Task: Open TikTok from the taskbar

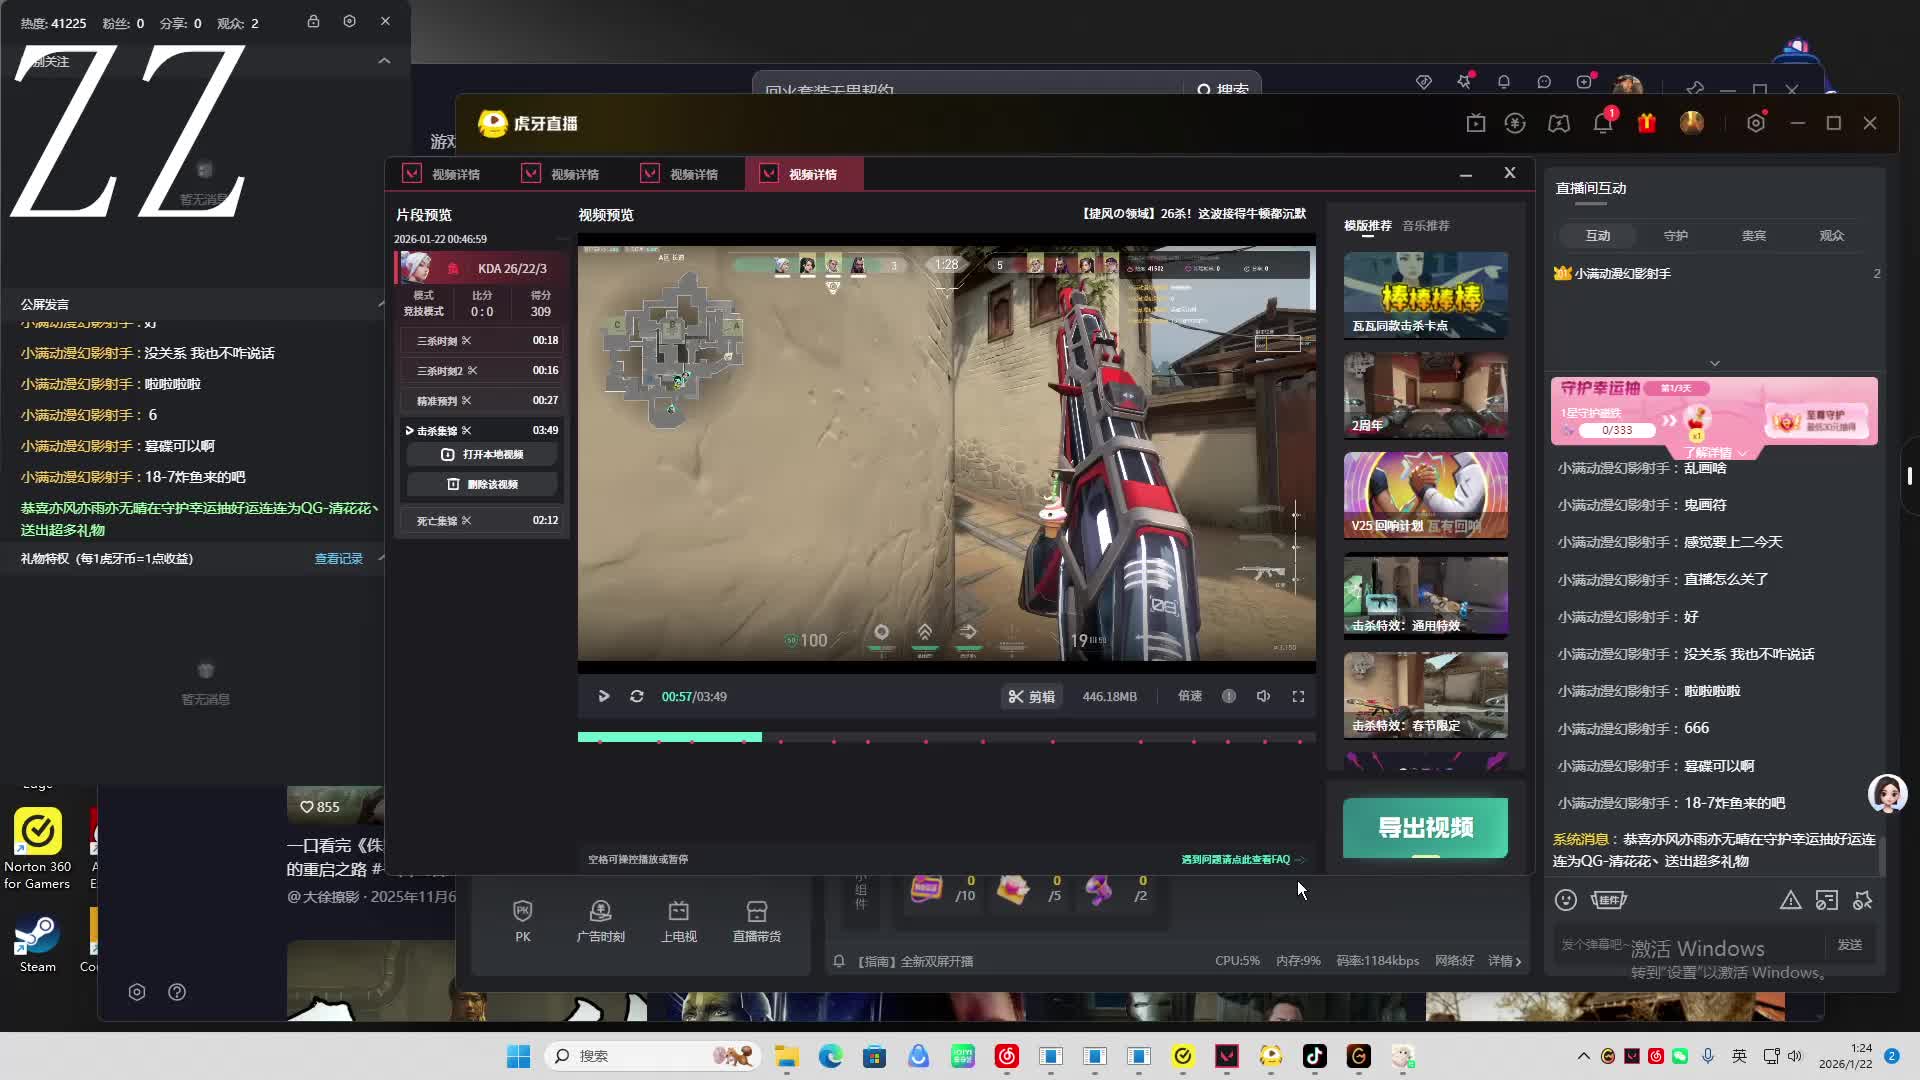Action: click(1314, 1056)
